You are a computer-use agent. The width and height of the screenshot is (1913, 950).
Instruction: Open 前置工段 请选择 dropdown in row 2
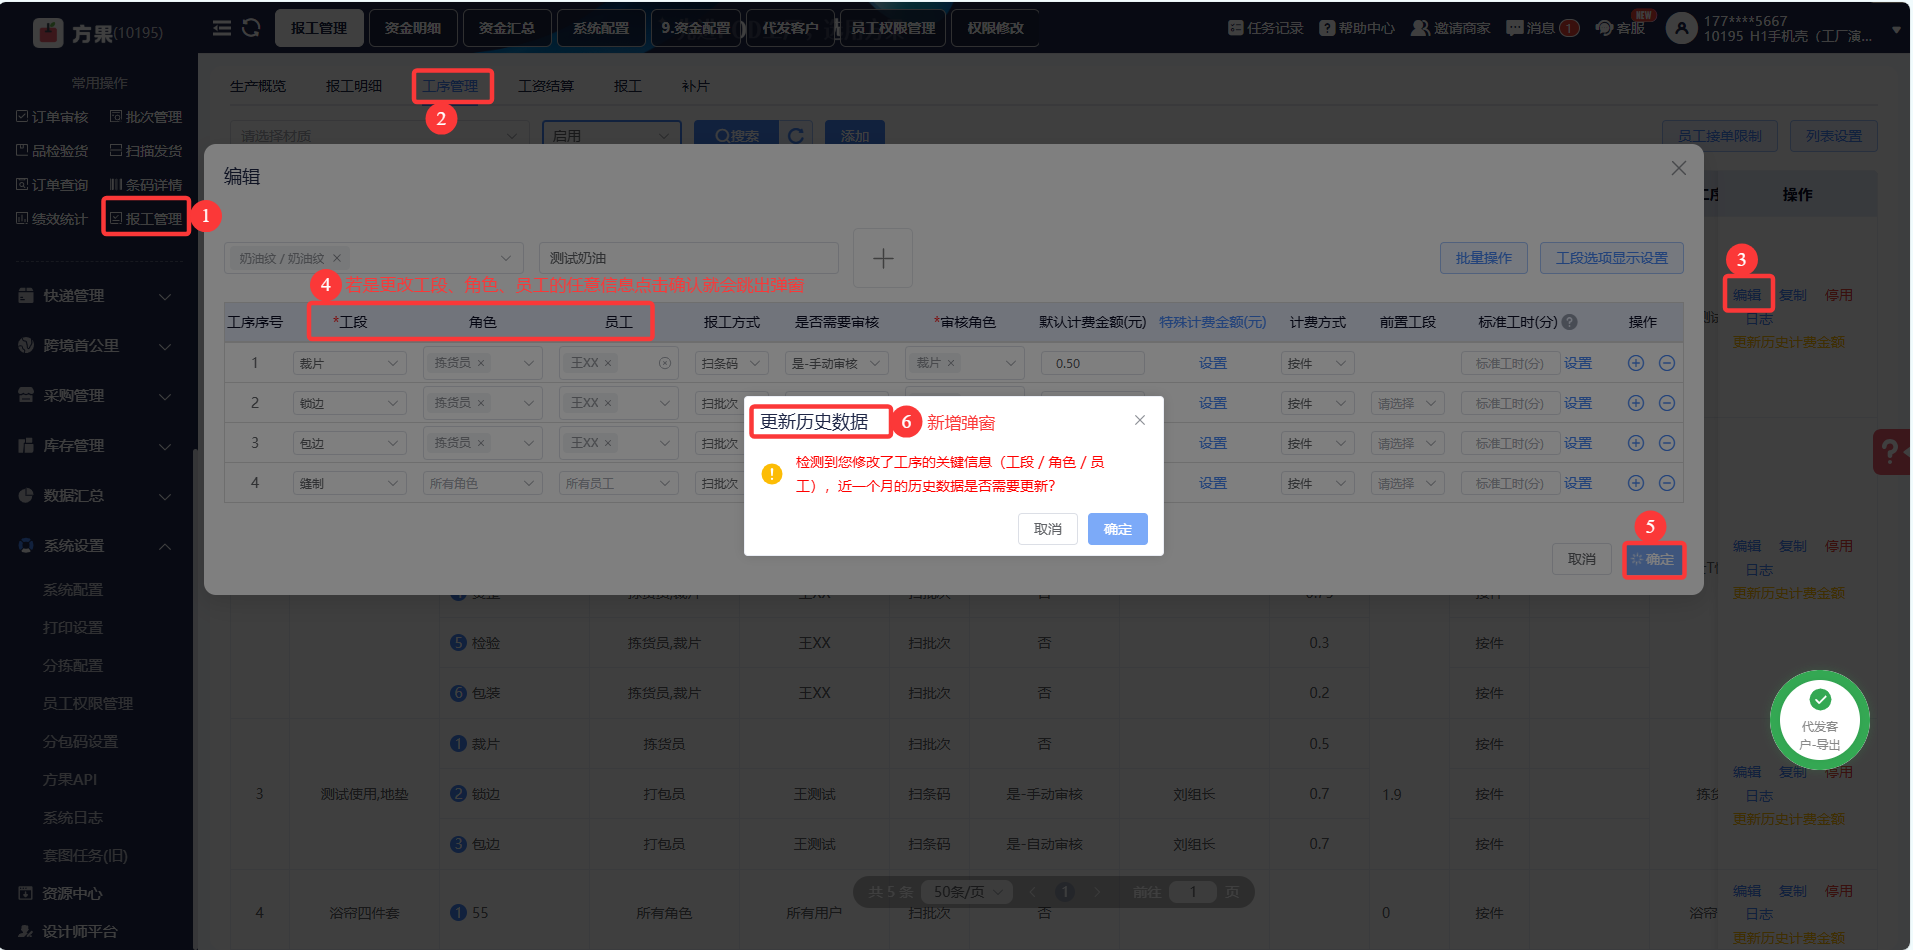(x=1408, y=403)
